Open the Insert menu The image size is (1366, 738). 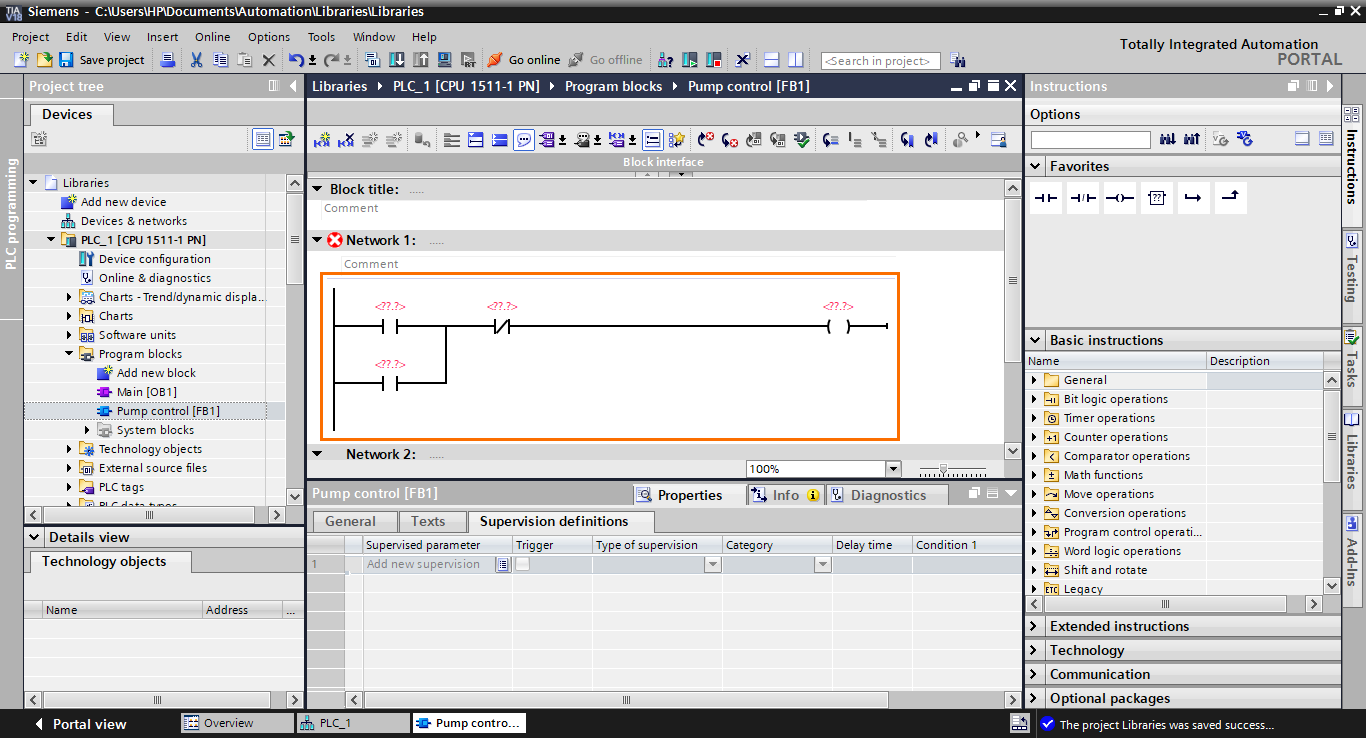point(161,36)
